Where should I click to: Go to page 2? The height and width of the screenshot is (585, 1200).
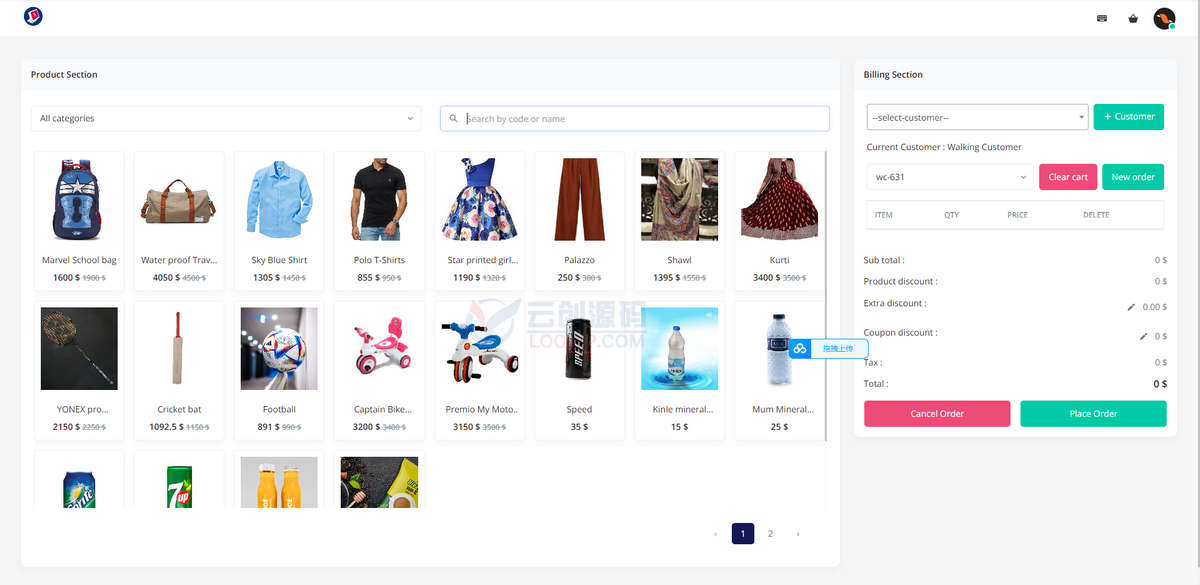pyautogui.click(x=770, y=534)
